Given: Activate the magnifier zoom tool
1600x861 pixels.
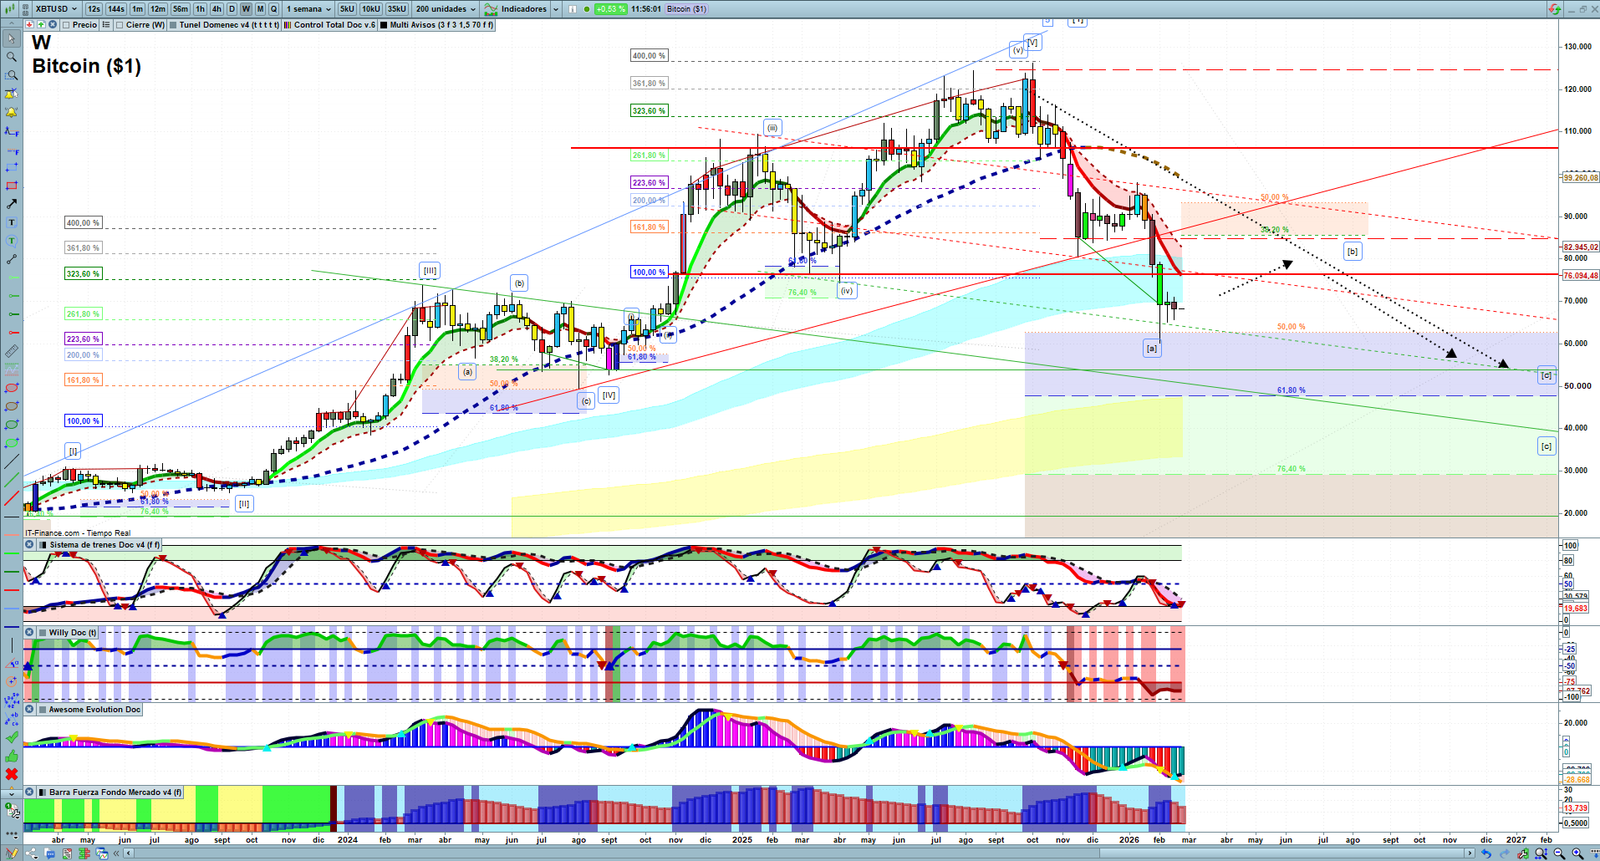Looking at the screenshot, I should click(12, 57).
